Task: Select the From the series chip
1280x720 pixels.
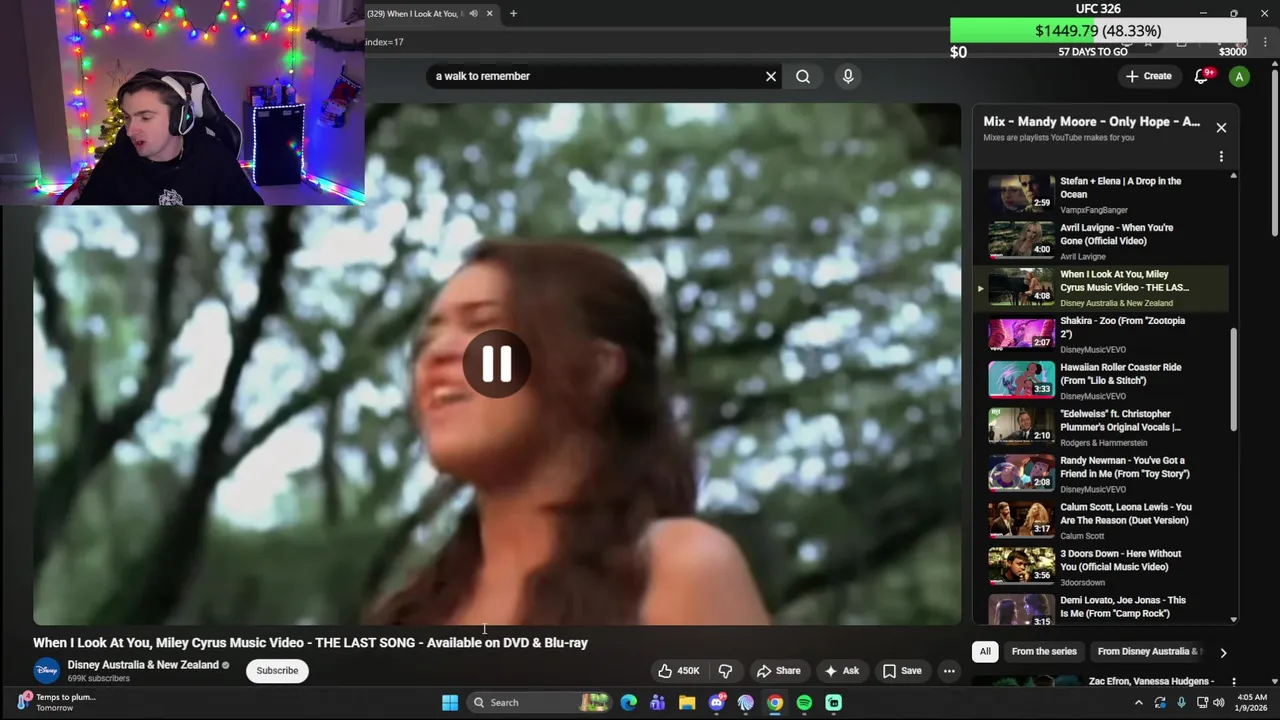Action: click(1044, 652)
